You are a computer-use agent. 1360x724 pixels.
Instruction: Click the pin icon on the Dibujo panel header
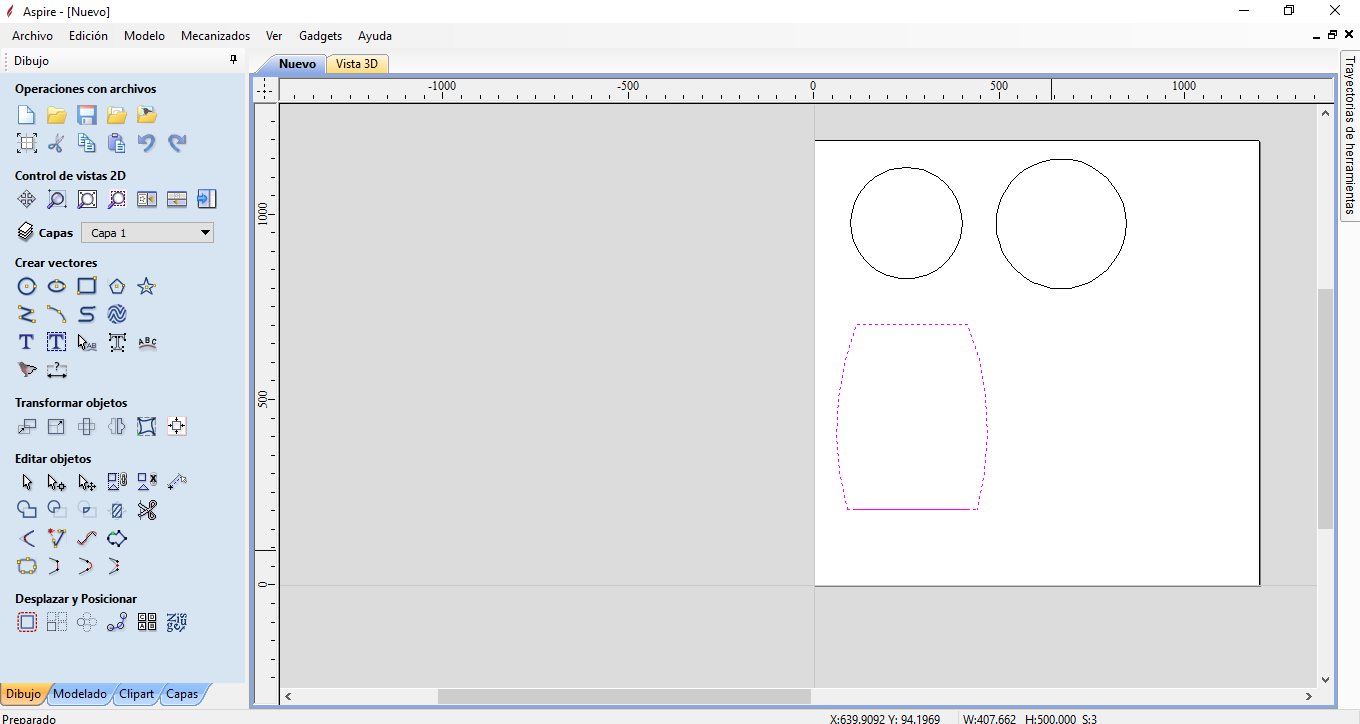pyautogui.click(x=234, y=60)
